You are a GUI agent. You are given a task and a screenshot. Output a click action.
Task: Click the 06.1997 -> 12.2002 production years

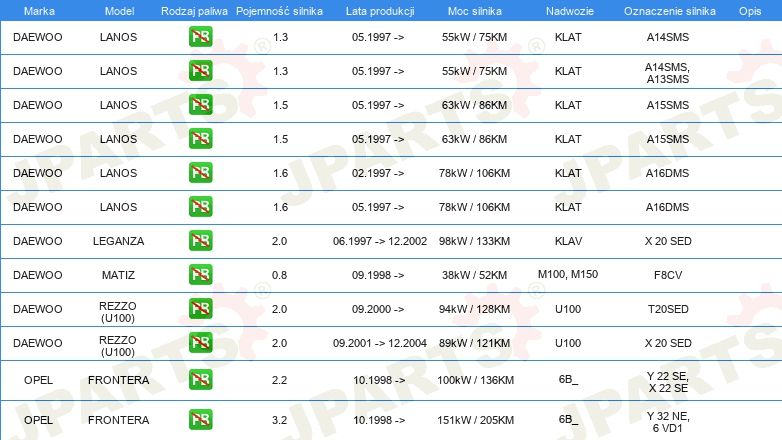[x=380, y=241]
